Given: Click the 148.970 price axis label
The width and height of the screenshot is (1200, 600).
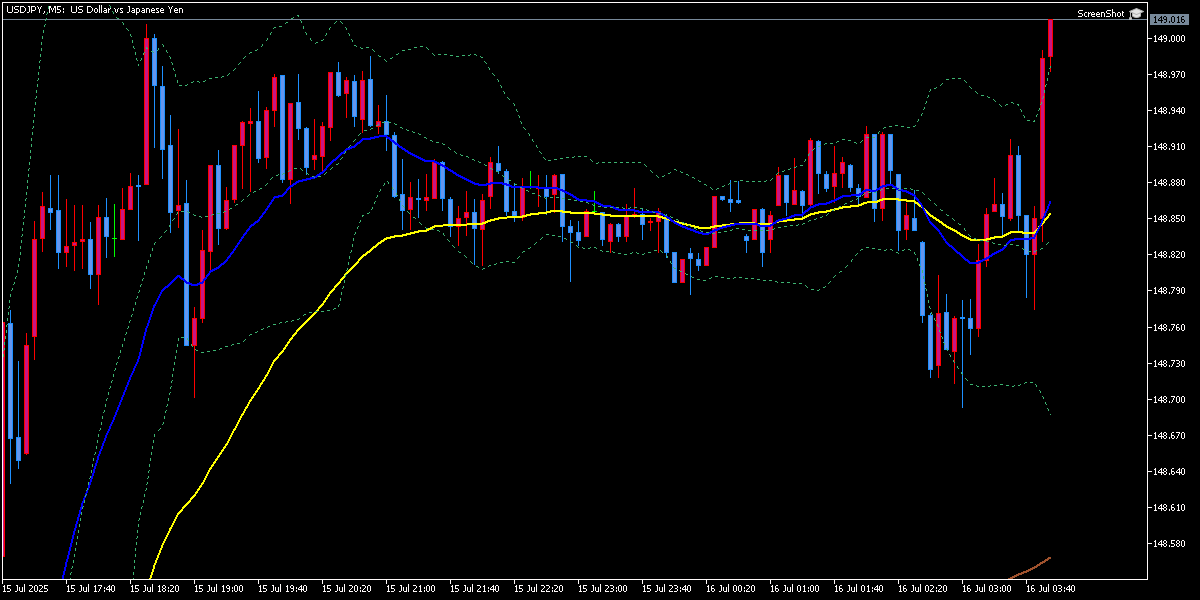Looking at the screenshot, I should [x=1169, y=75].
